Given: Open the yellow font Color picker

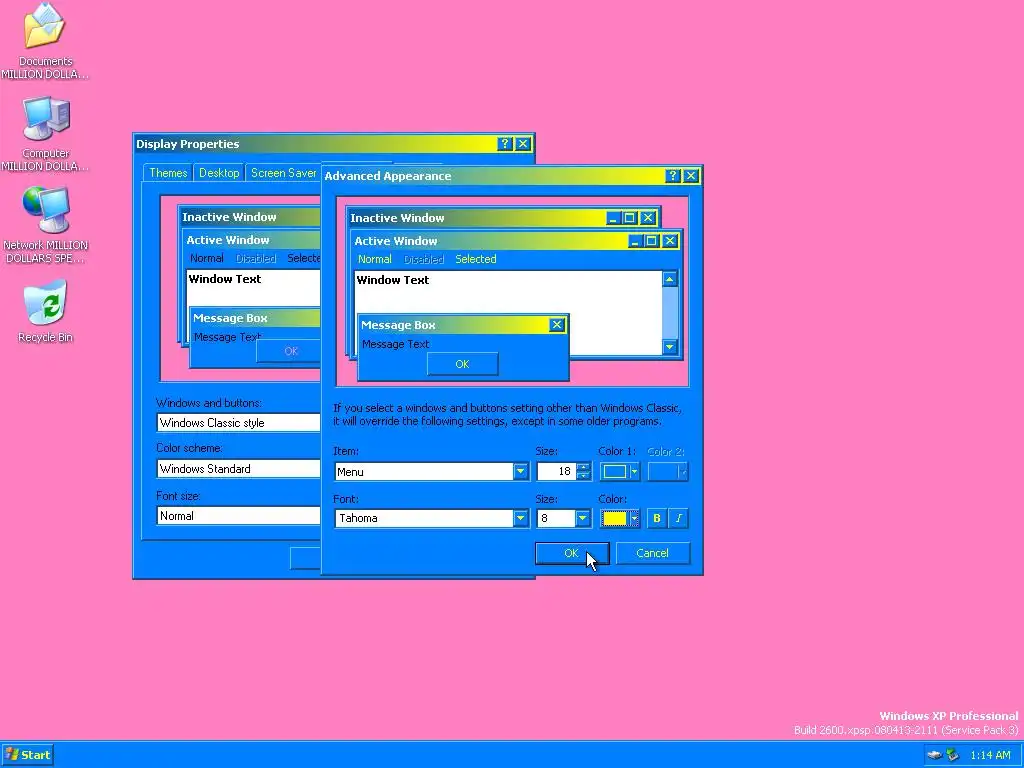Looking at the screenshot, I should pos(619,518).
